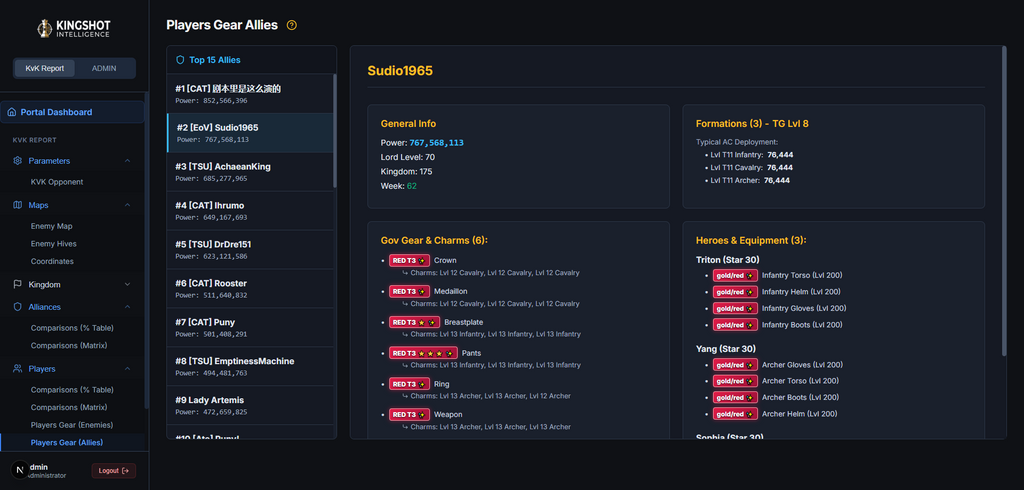
Task: Select player #5 [TSU] DrDre151
Action: point(250,250)
